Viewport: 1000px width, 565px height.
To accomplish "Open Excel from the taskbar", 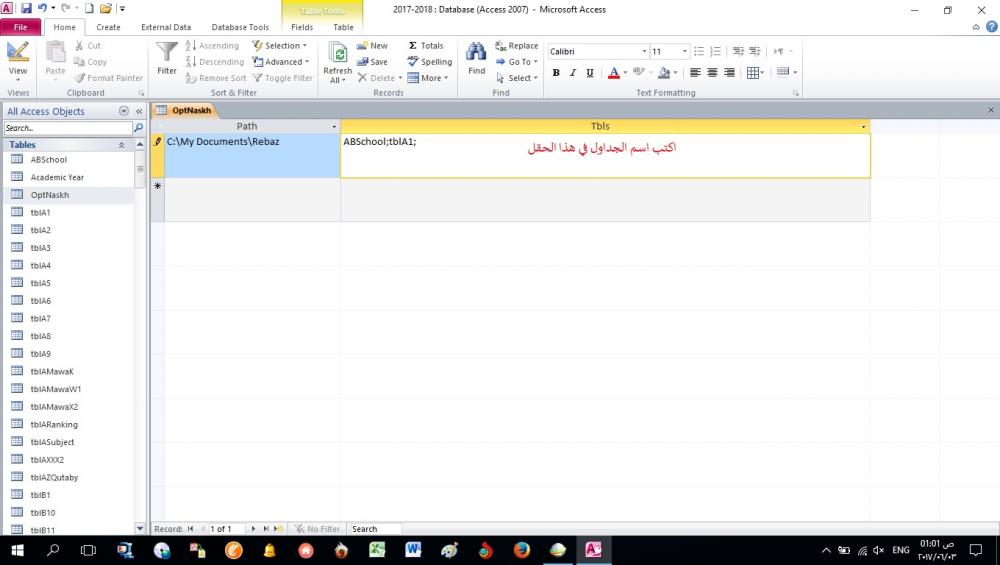I will 377,550.
